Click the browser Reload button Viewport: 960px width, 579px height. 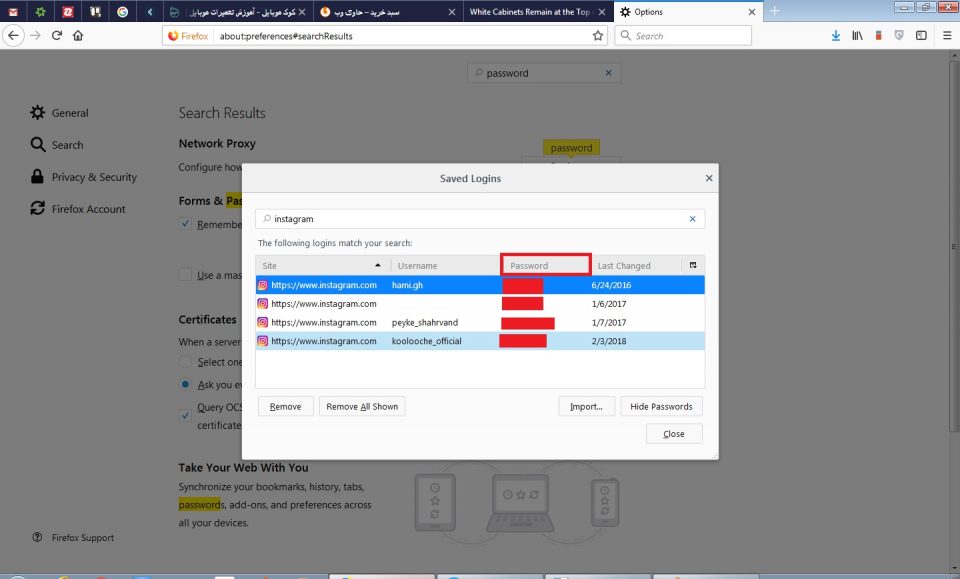[x=57, y=35]
